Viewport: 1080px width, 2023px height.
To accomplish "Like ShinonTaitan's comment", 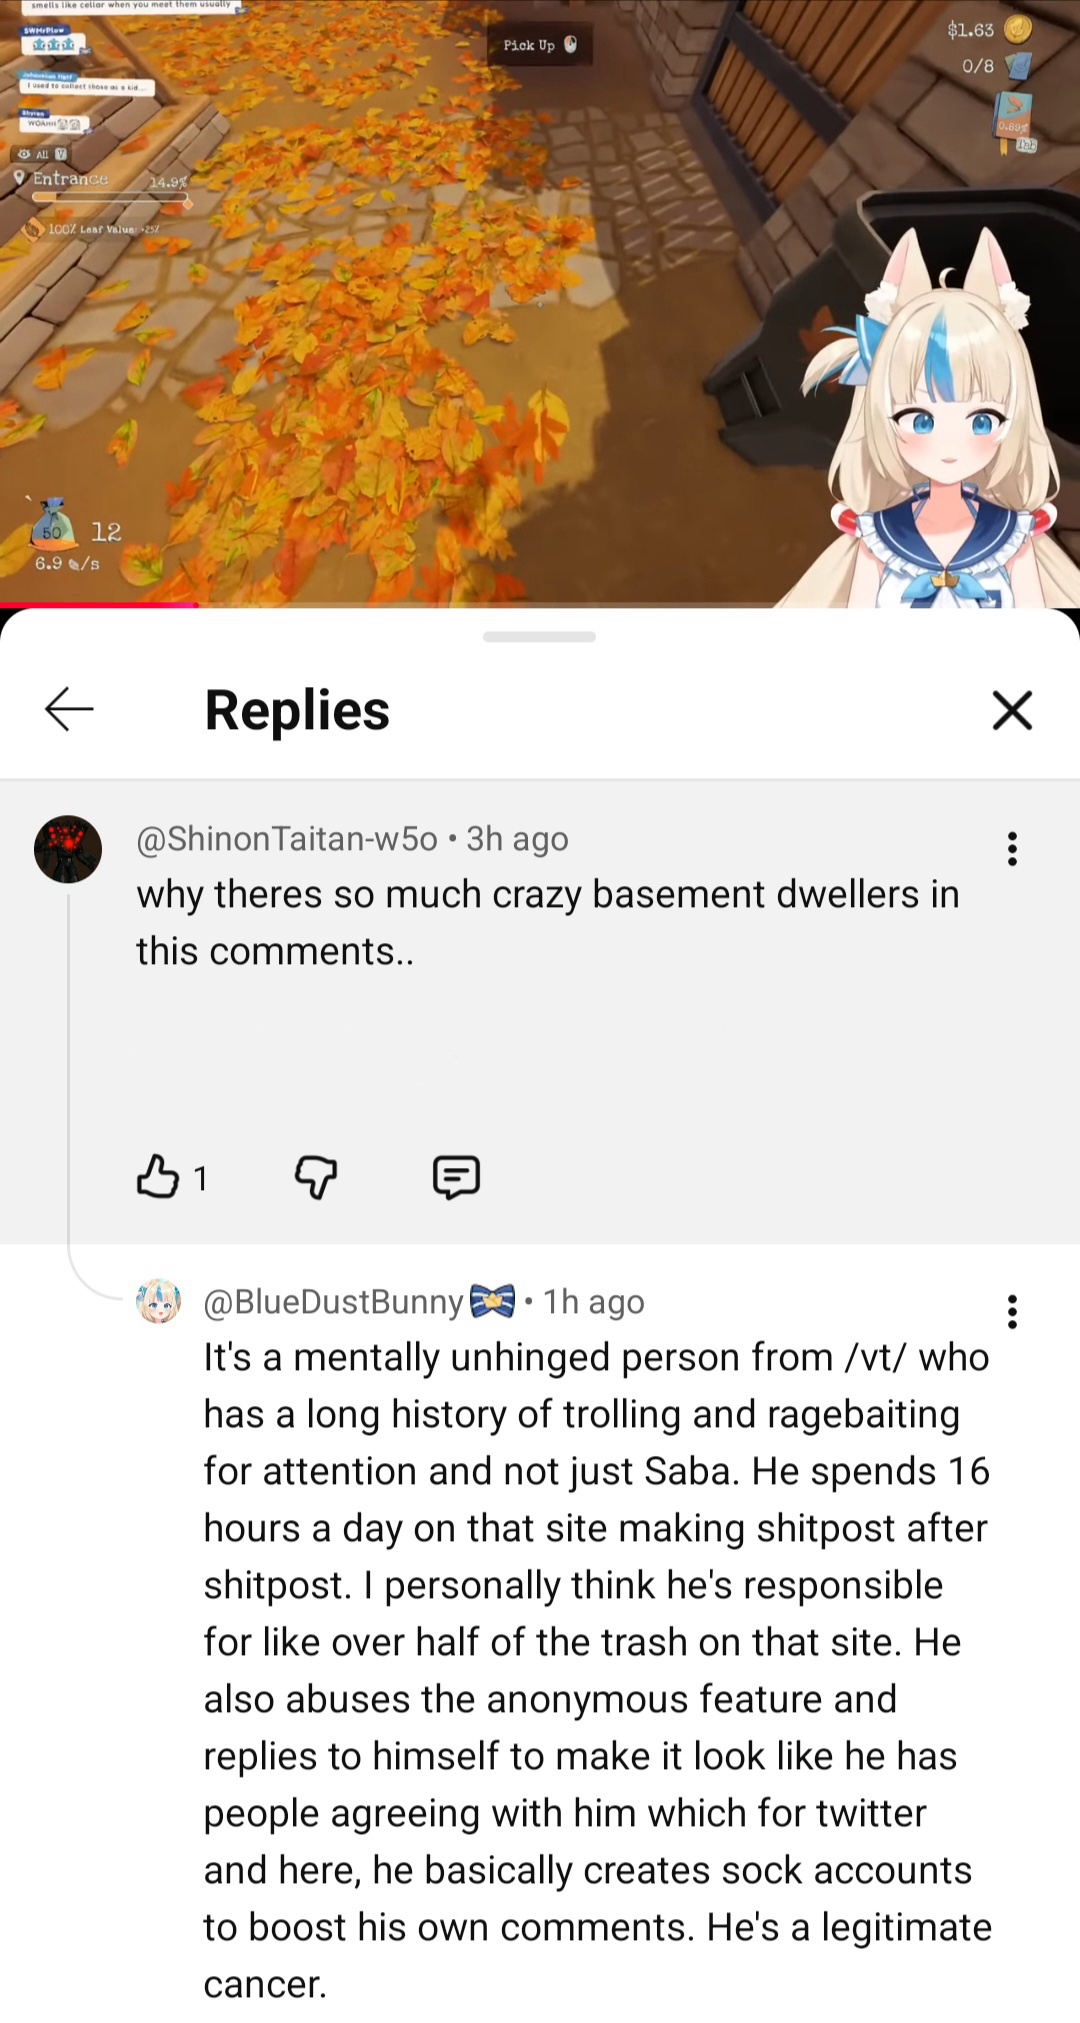I will [x=158, y=1176].
